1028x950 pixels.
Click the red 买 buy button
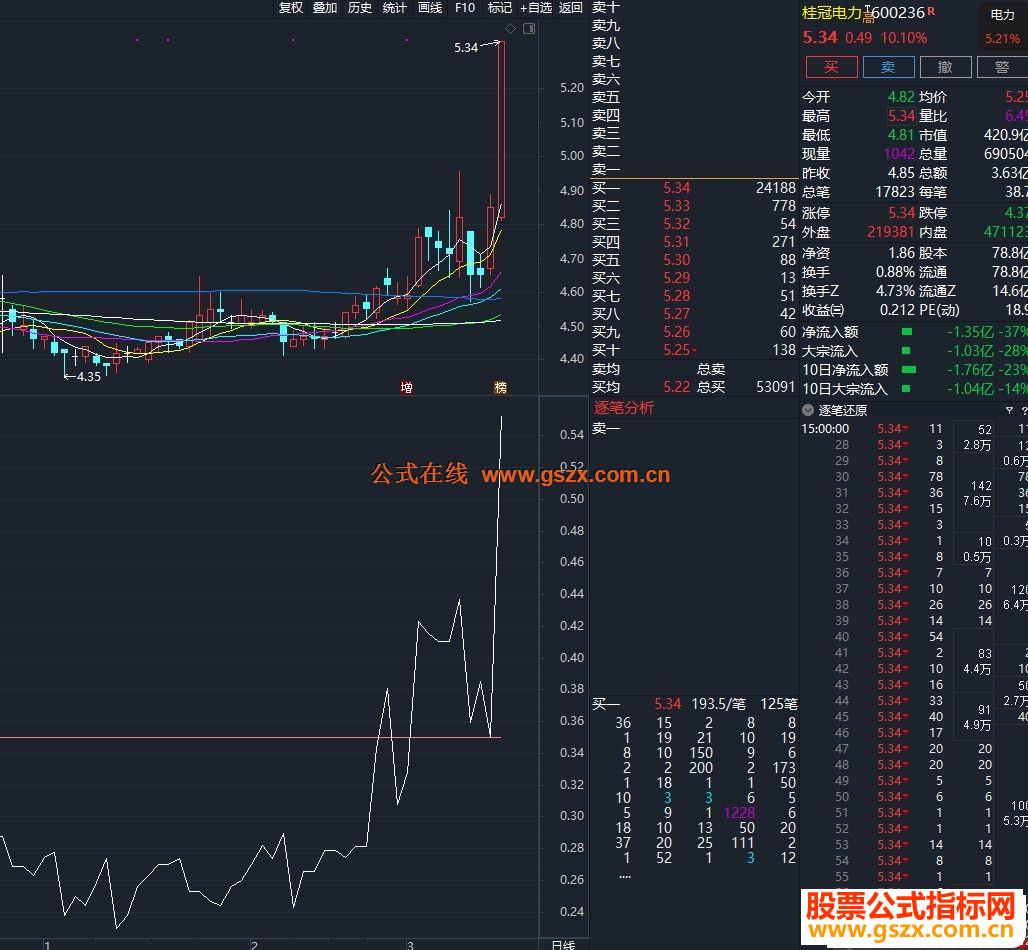tap(831, 67)
